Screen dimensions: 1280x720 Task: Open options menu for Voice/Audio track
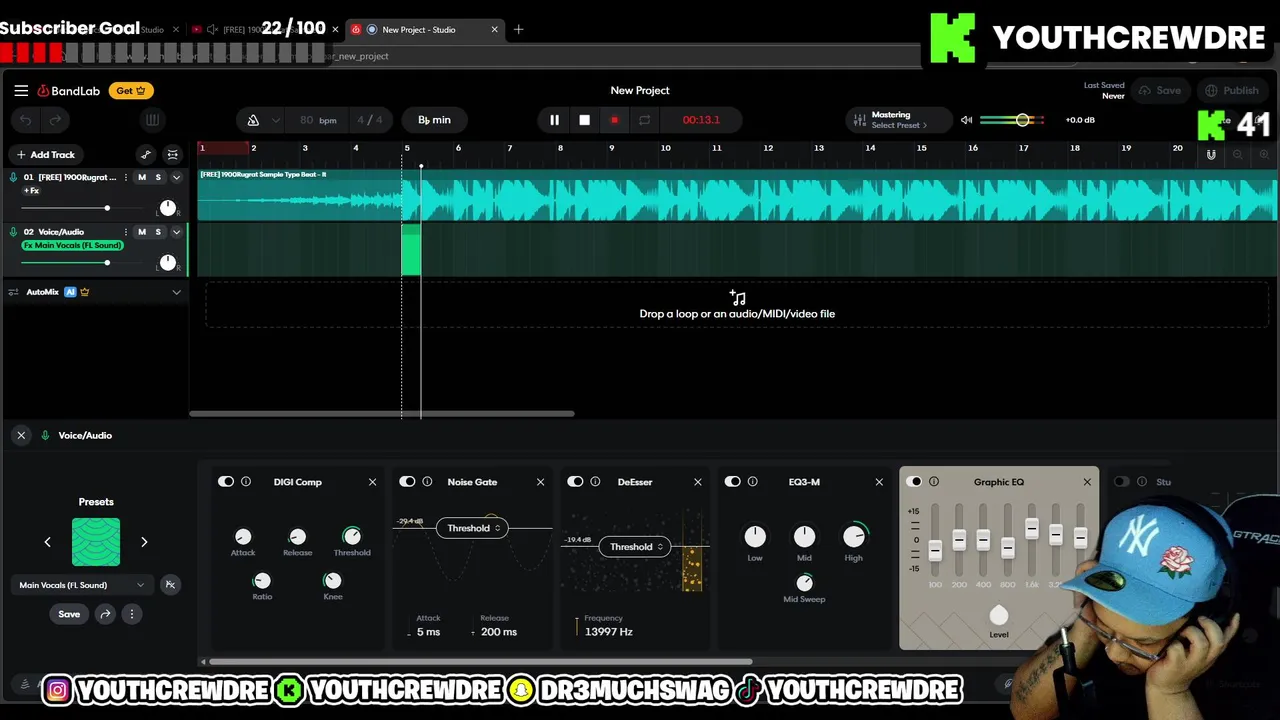pyautogui.click(x=126, y=232)
